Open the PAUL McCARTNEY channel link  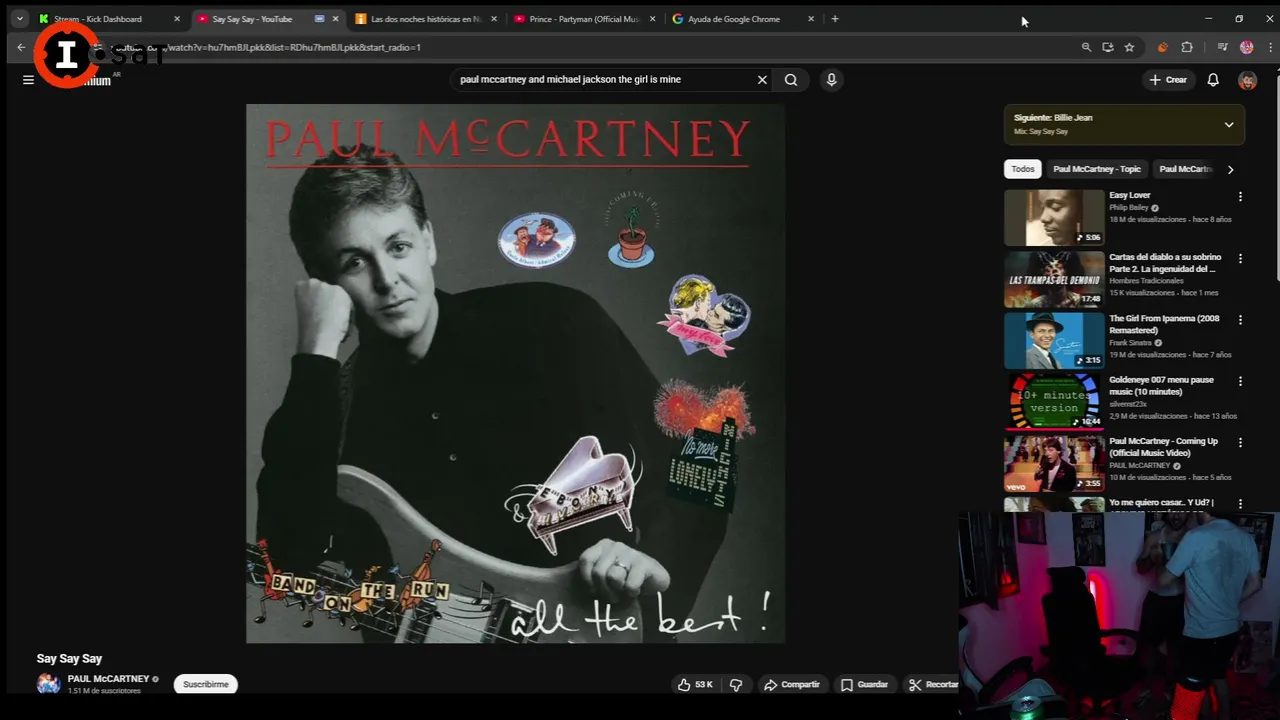(108, 679)
